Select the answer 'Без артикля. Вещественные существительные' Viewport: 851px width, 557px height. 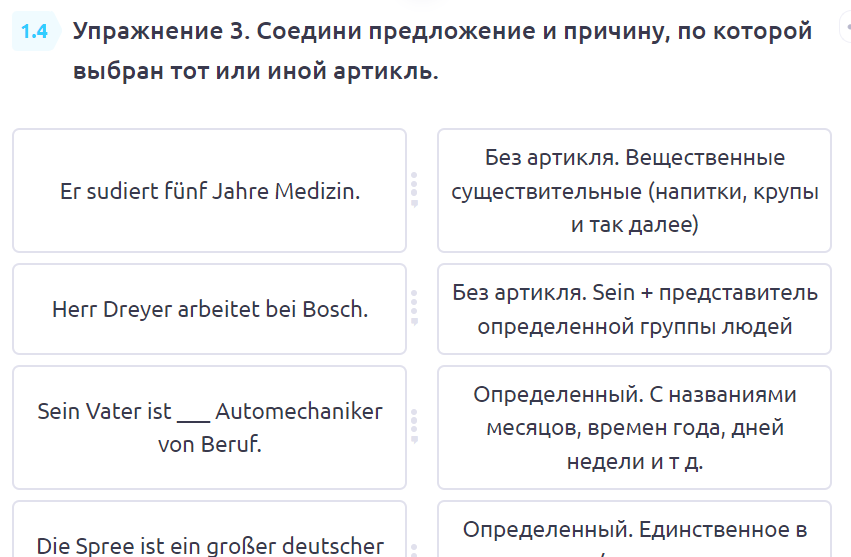[x=634, y=190]
